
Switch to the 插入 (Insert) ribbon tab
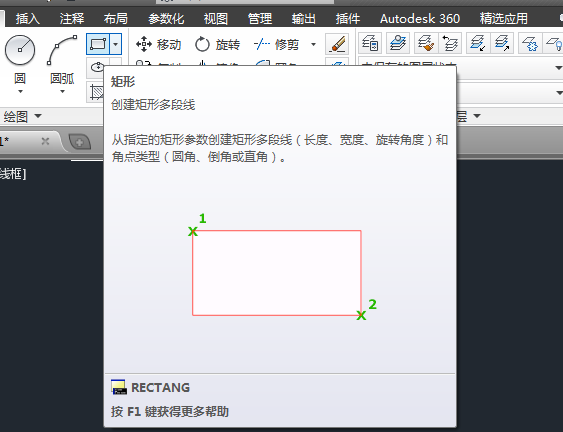28,18
